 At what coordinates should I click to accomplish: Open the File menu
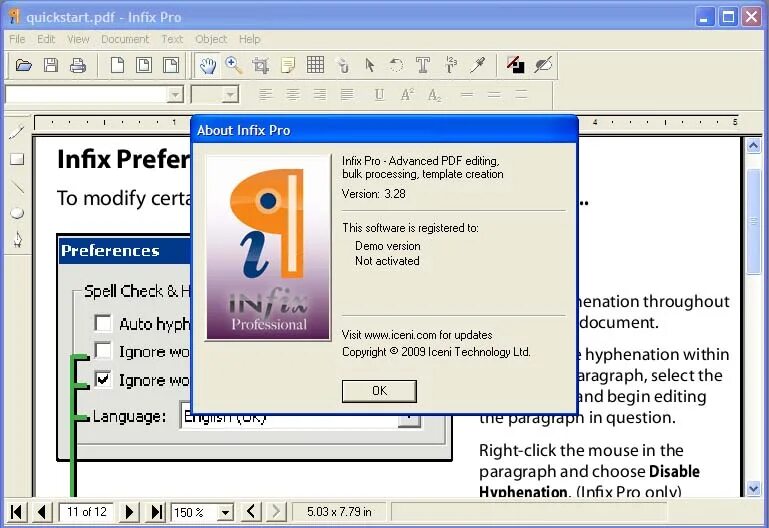point(17,39)
